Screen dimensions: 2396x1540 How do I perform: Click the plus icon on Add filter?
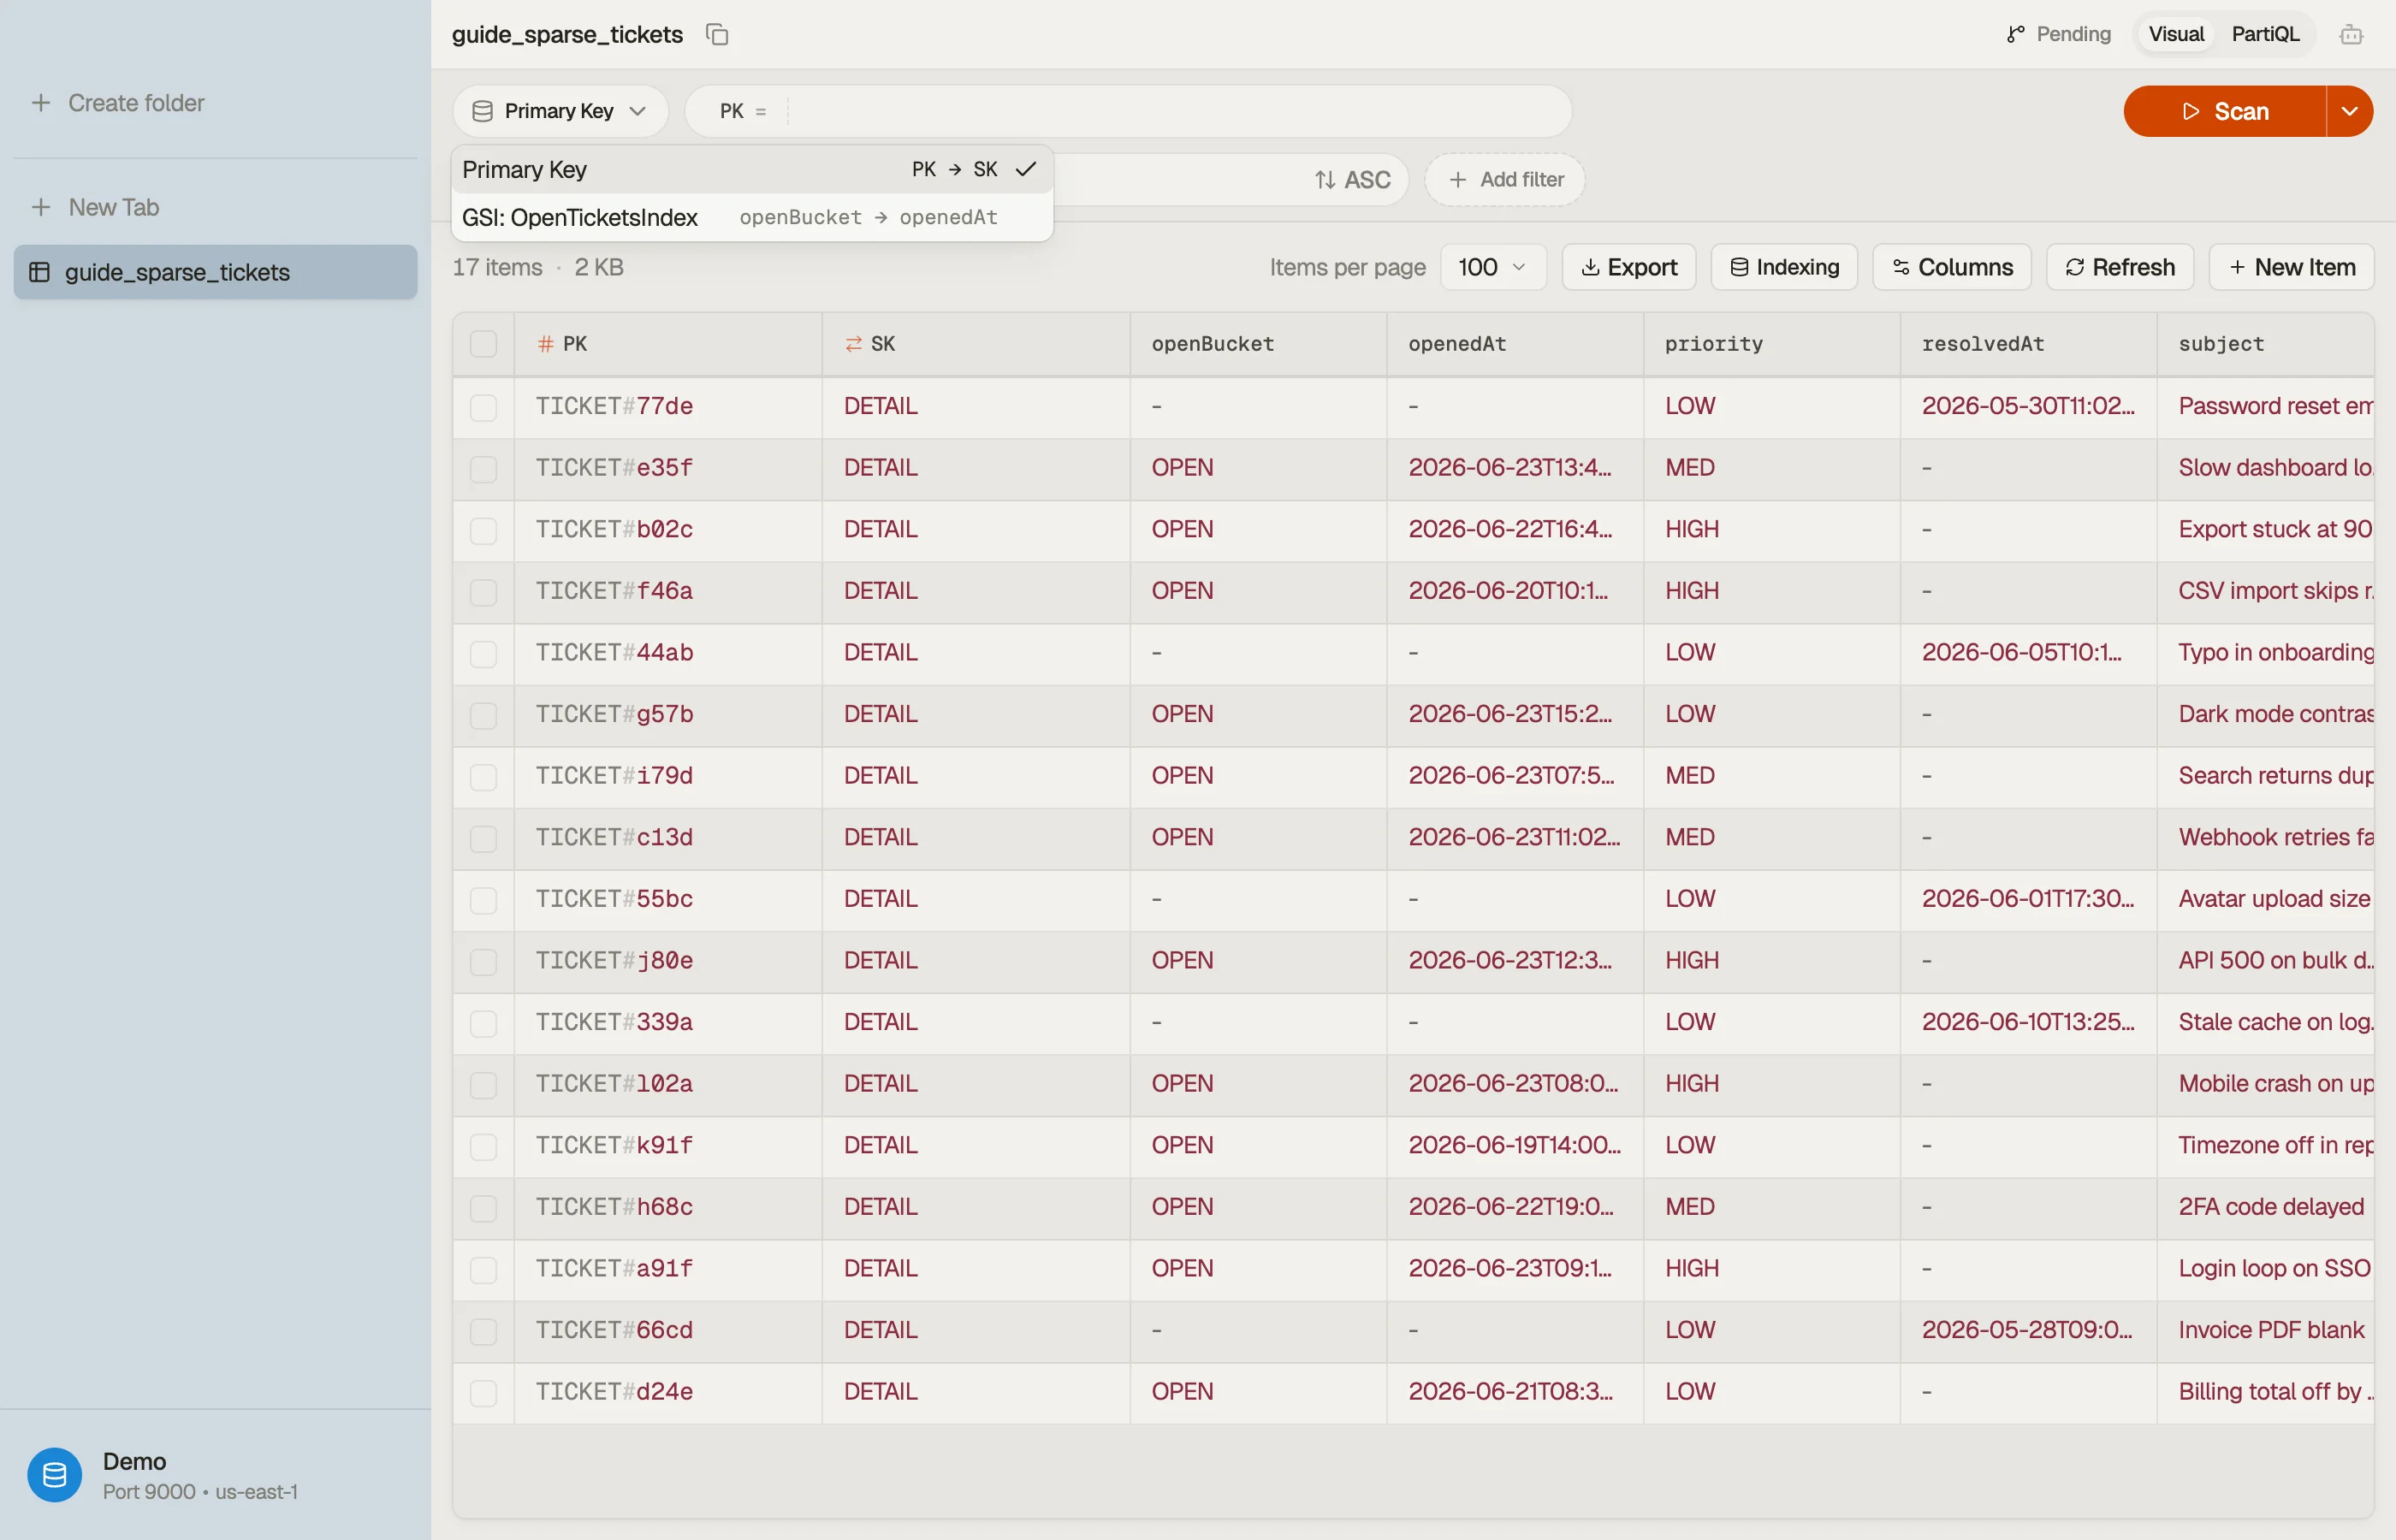click(x=1458, y=180)
